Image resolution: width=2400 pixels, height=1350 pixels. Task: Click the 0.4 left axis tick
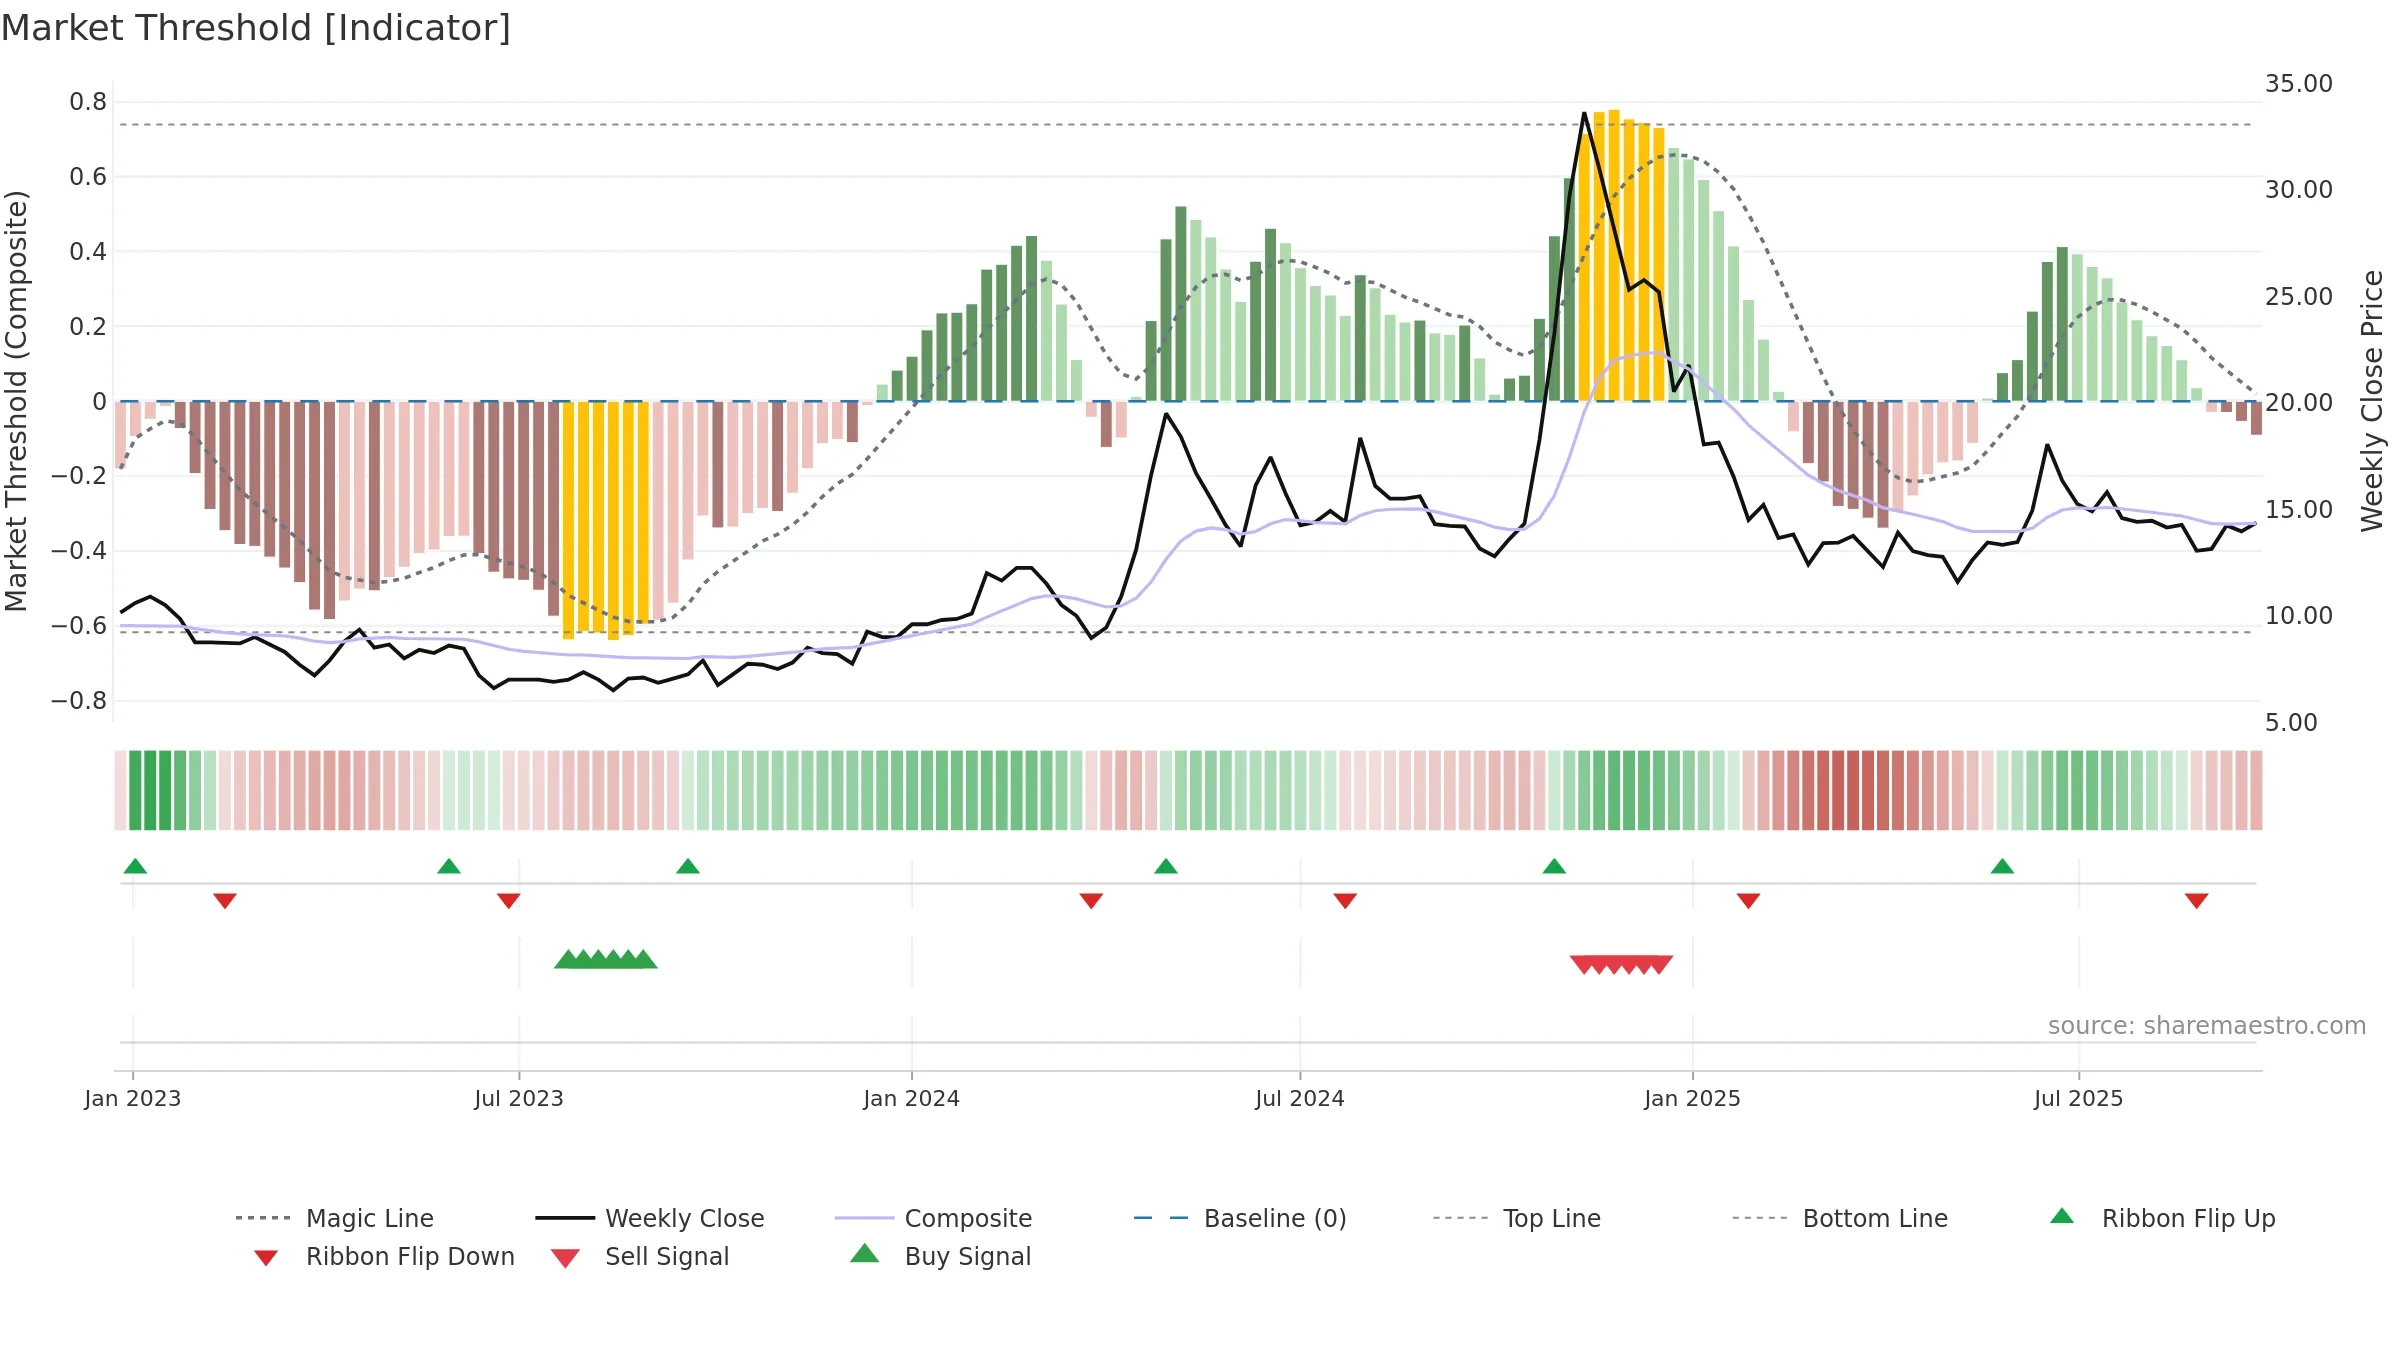pyautogui.click(x=88, y=252)
